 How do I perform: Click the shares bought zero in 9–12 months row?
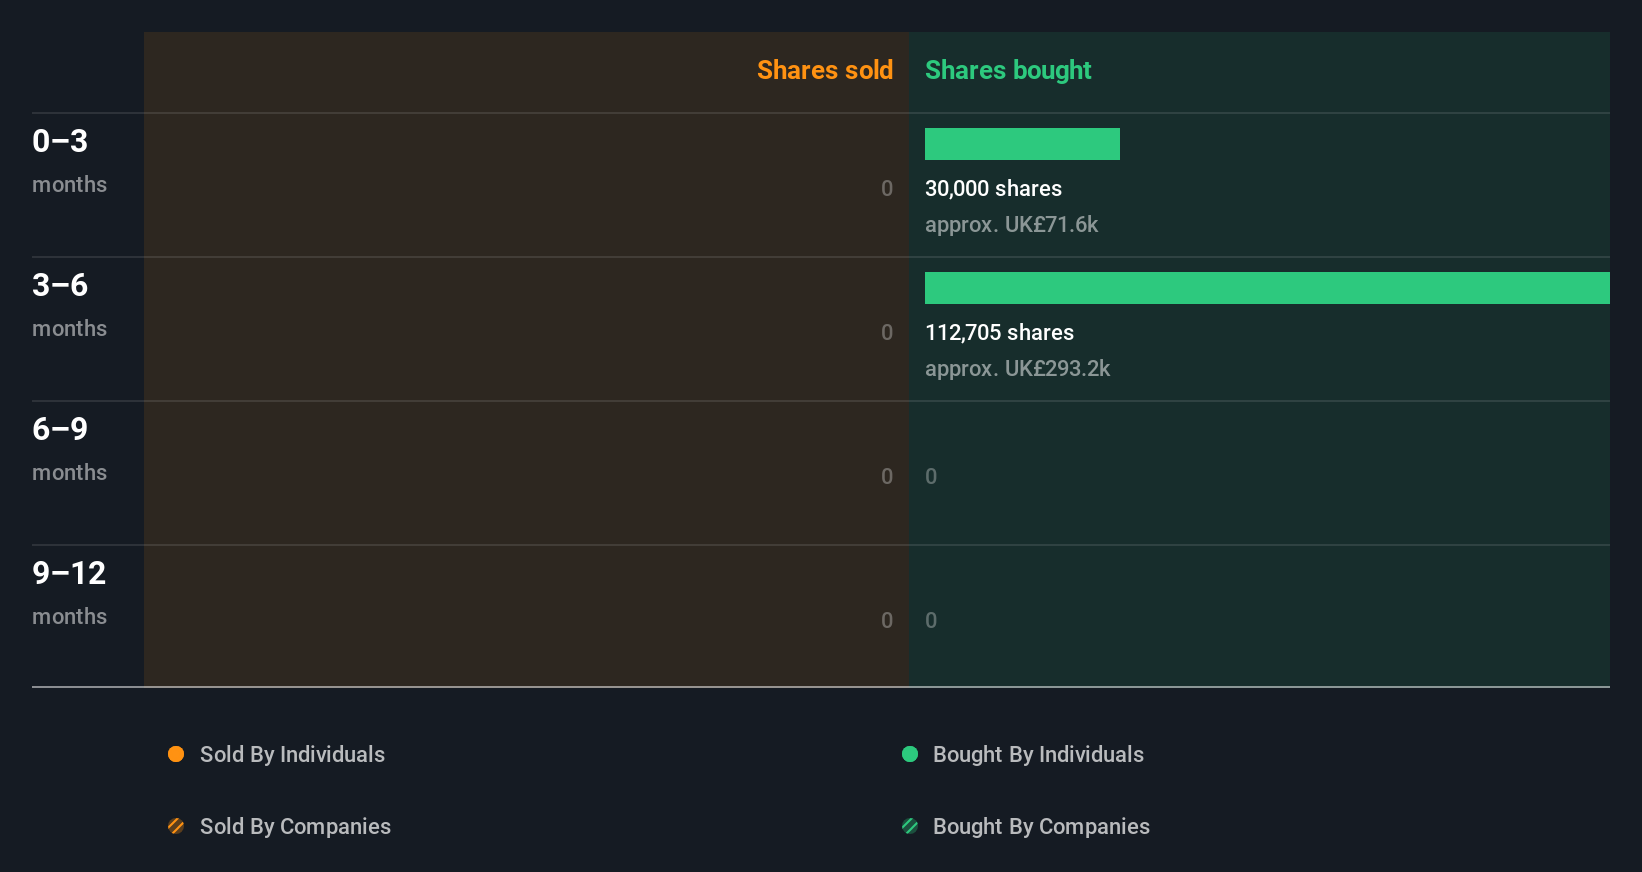[931, 620]
